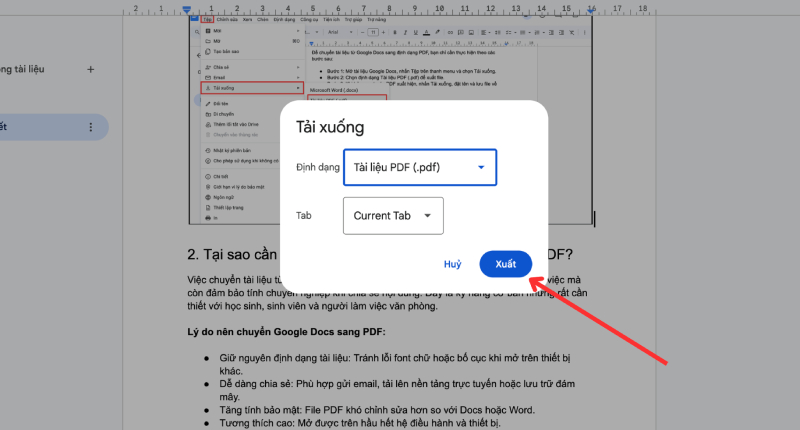
Task: Click the bullet 'Tăng tính bảo mật'
Action: [377, 410]
